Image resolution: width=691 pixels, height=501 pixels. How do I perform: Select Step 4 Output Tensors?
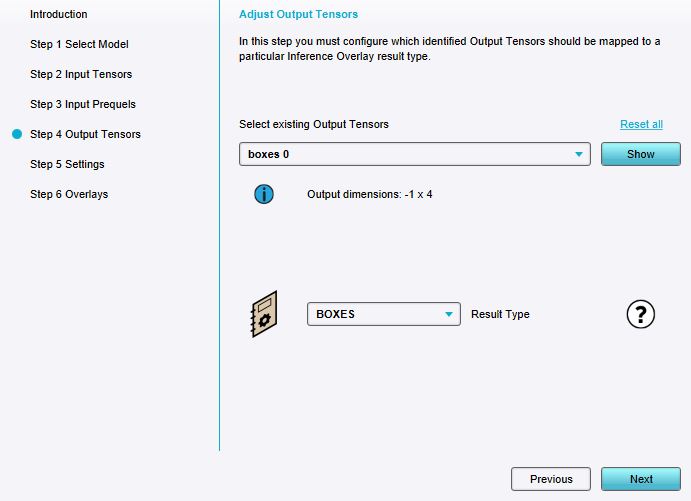[x=85, y=134]
